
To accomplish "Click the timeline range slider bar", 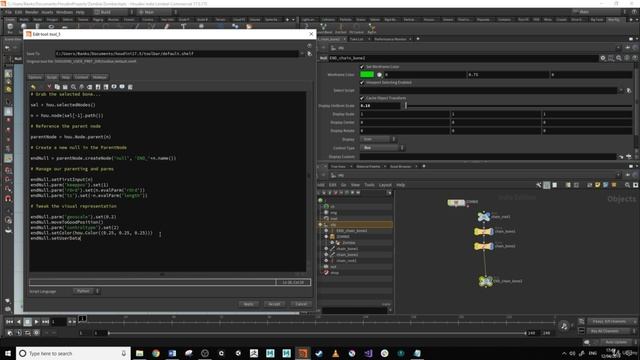I will (x=317, y=333).
